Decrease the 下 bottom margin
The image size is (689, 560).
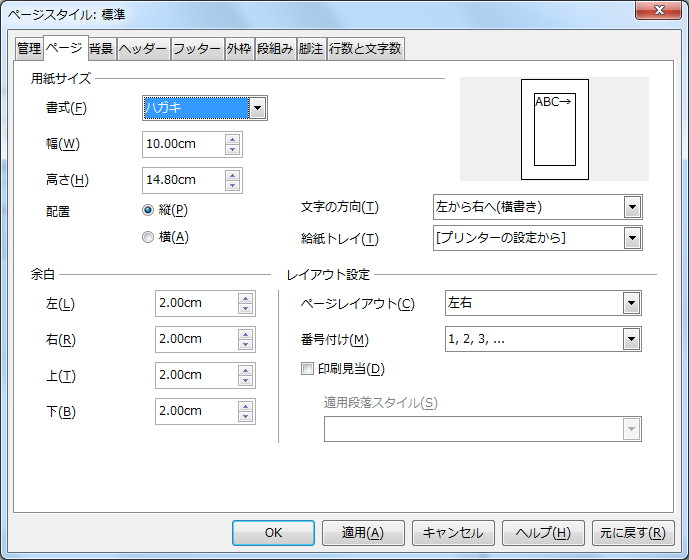[x=246, y=417]
